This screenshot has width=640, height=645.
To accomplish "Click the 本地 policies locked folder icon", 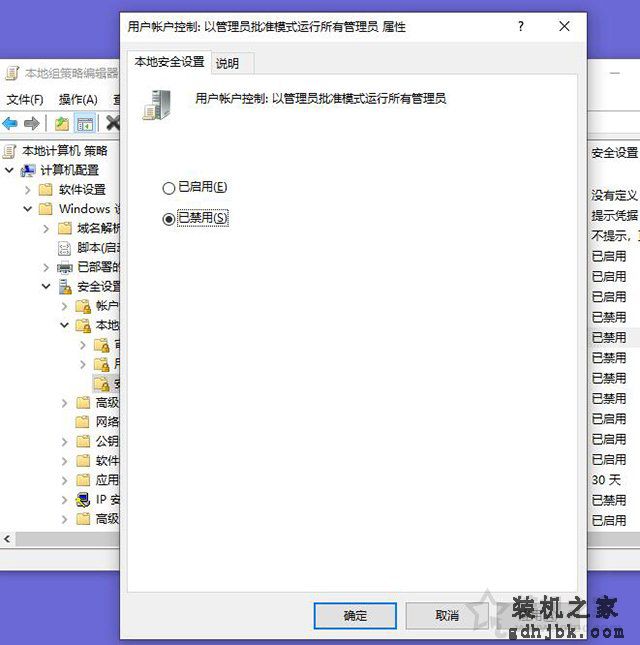I will [83, 325].
